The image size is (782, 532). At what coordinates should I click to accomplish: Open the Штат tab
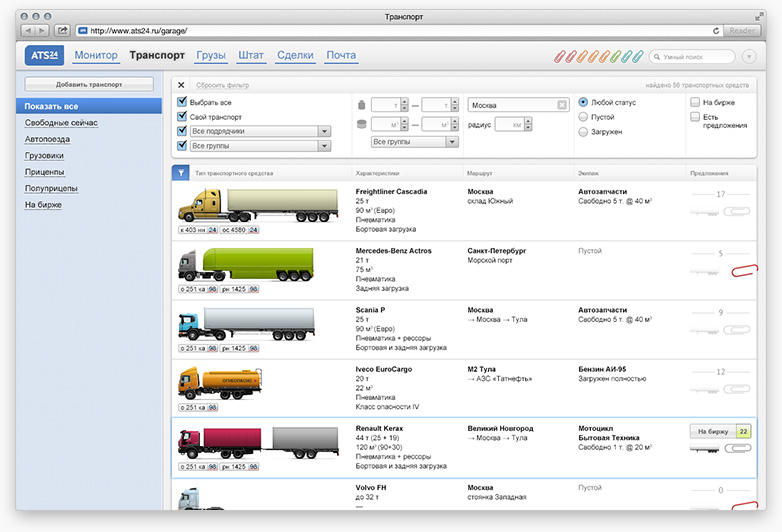pyautogui.click(x=250, y=55)
